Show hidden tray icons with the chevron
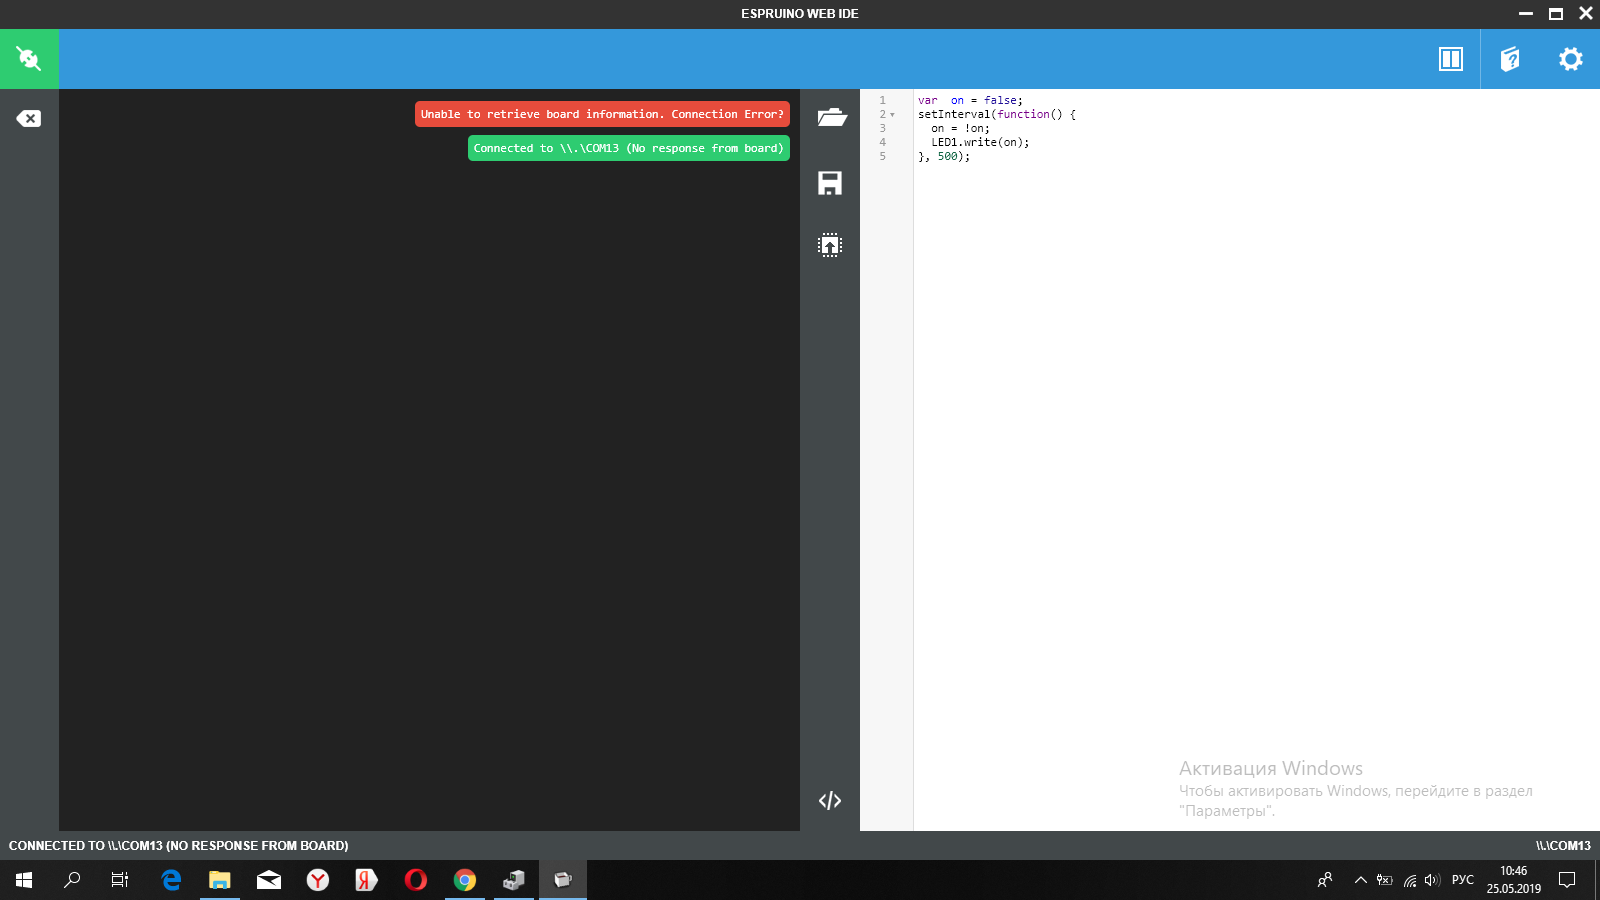The height and width of the screenshot is (900, 1600). coord(1360,880)
